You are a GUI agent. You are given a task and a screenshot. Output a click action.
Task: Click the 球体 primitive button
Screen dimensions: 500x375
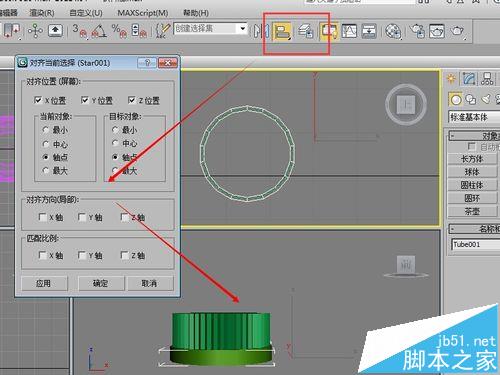point(472,172)
